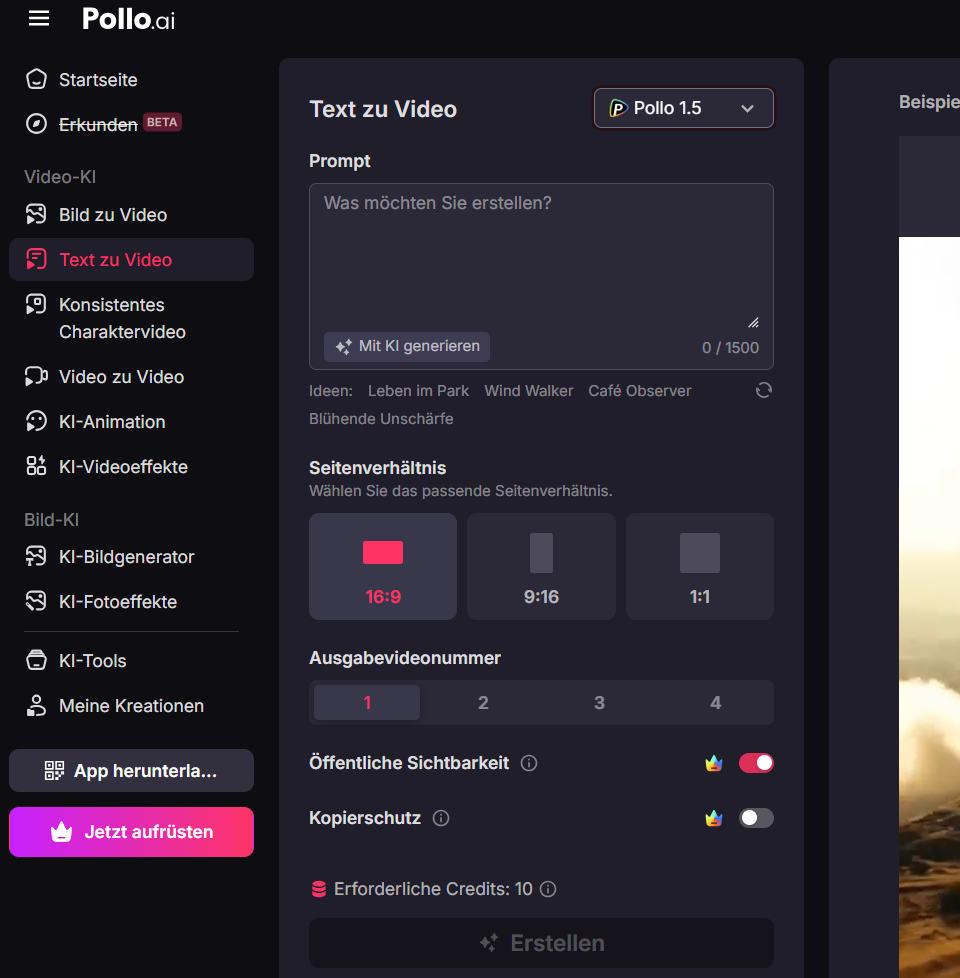The image size is (960, 978).
Task: Click the Video zu Video icon
Action: pos(36,377)
